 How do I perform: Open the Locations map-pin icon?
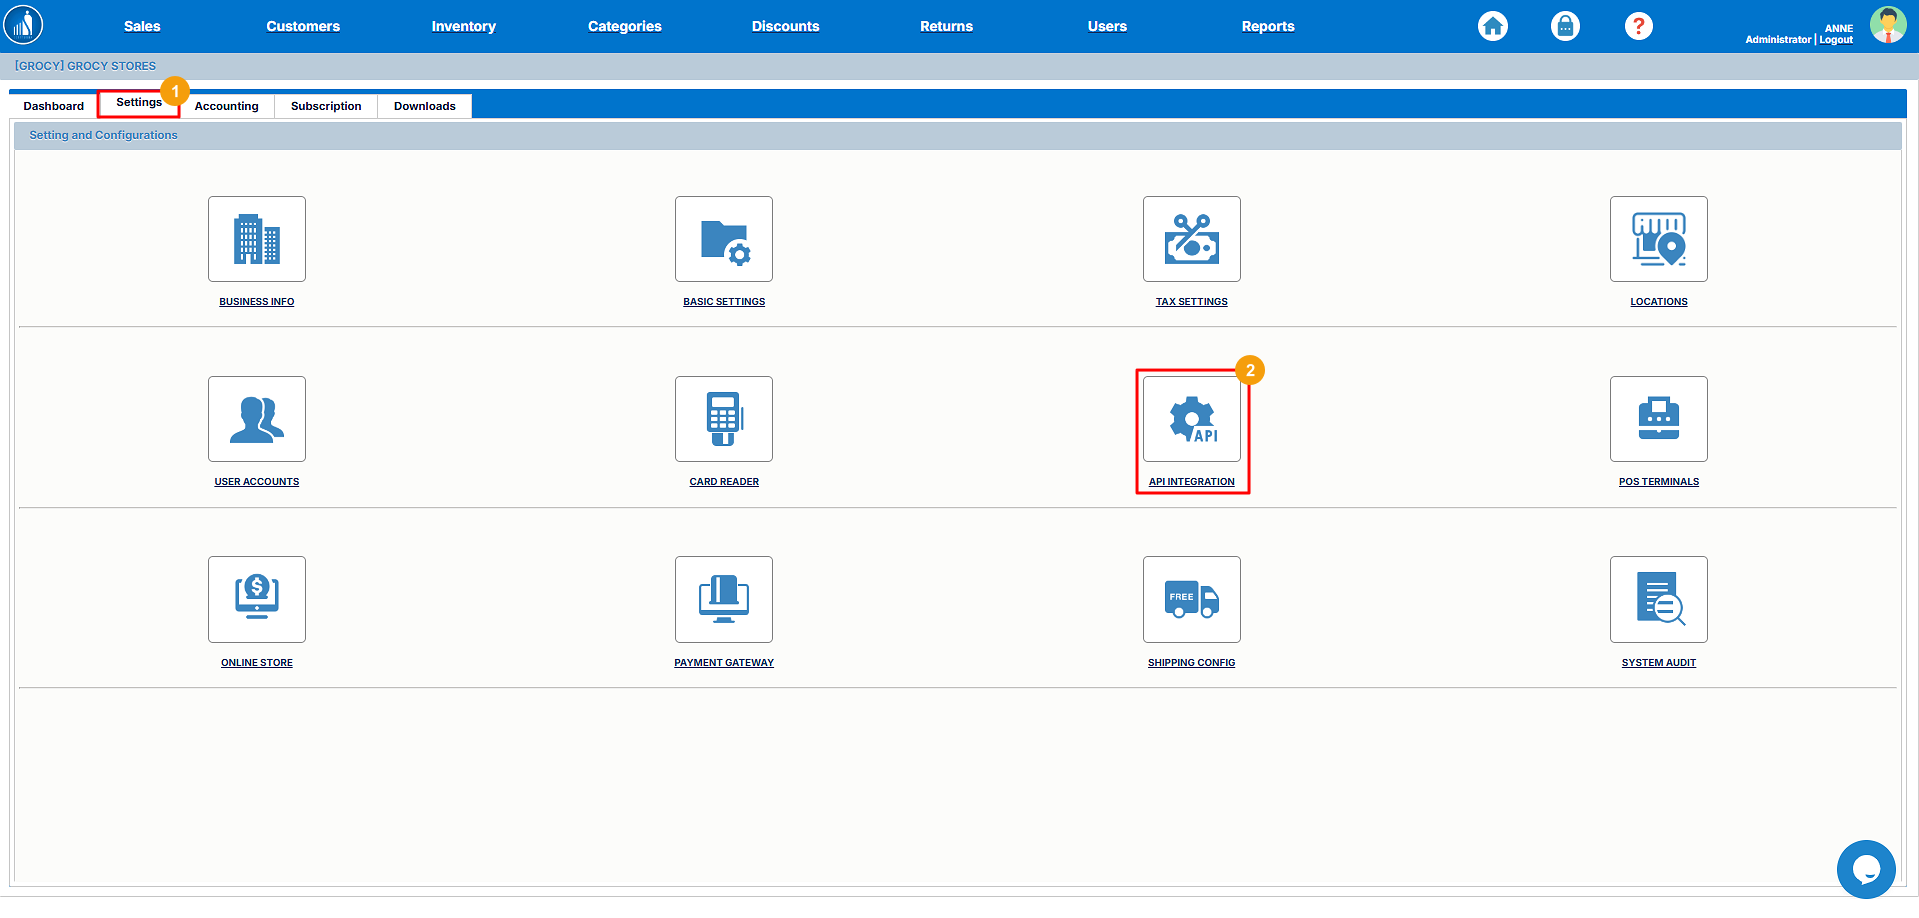[x=1658, y=239]
